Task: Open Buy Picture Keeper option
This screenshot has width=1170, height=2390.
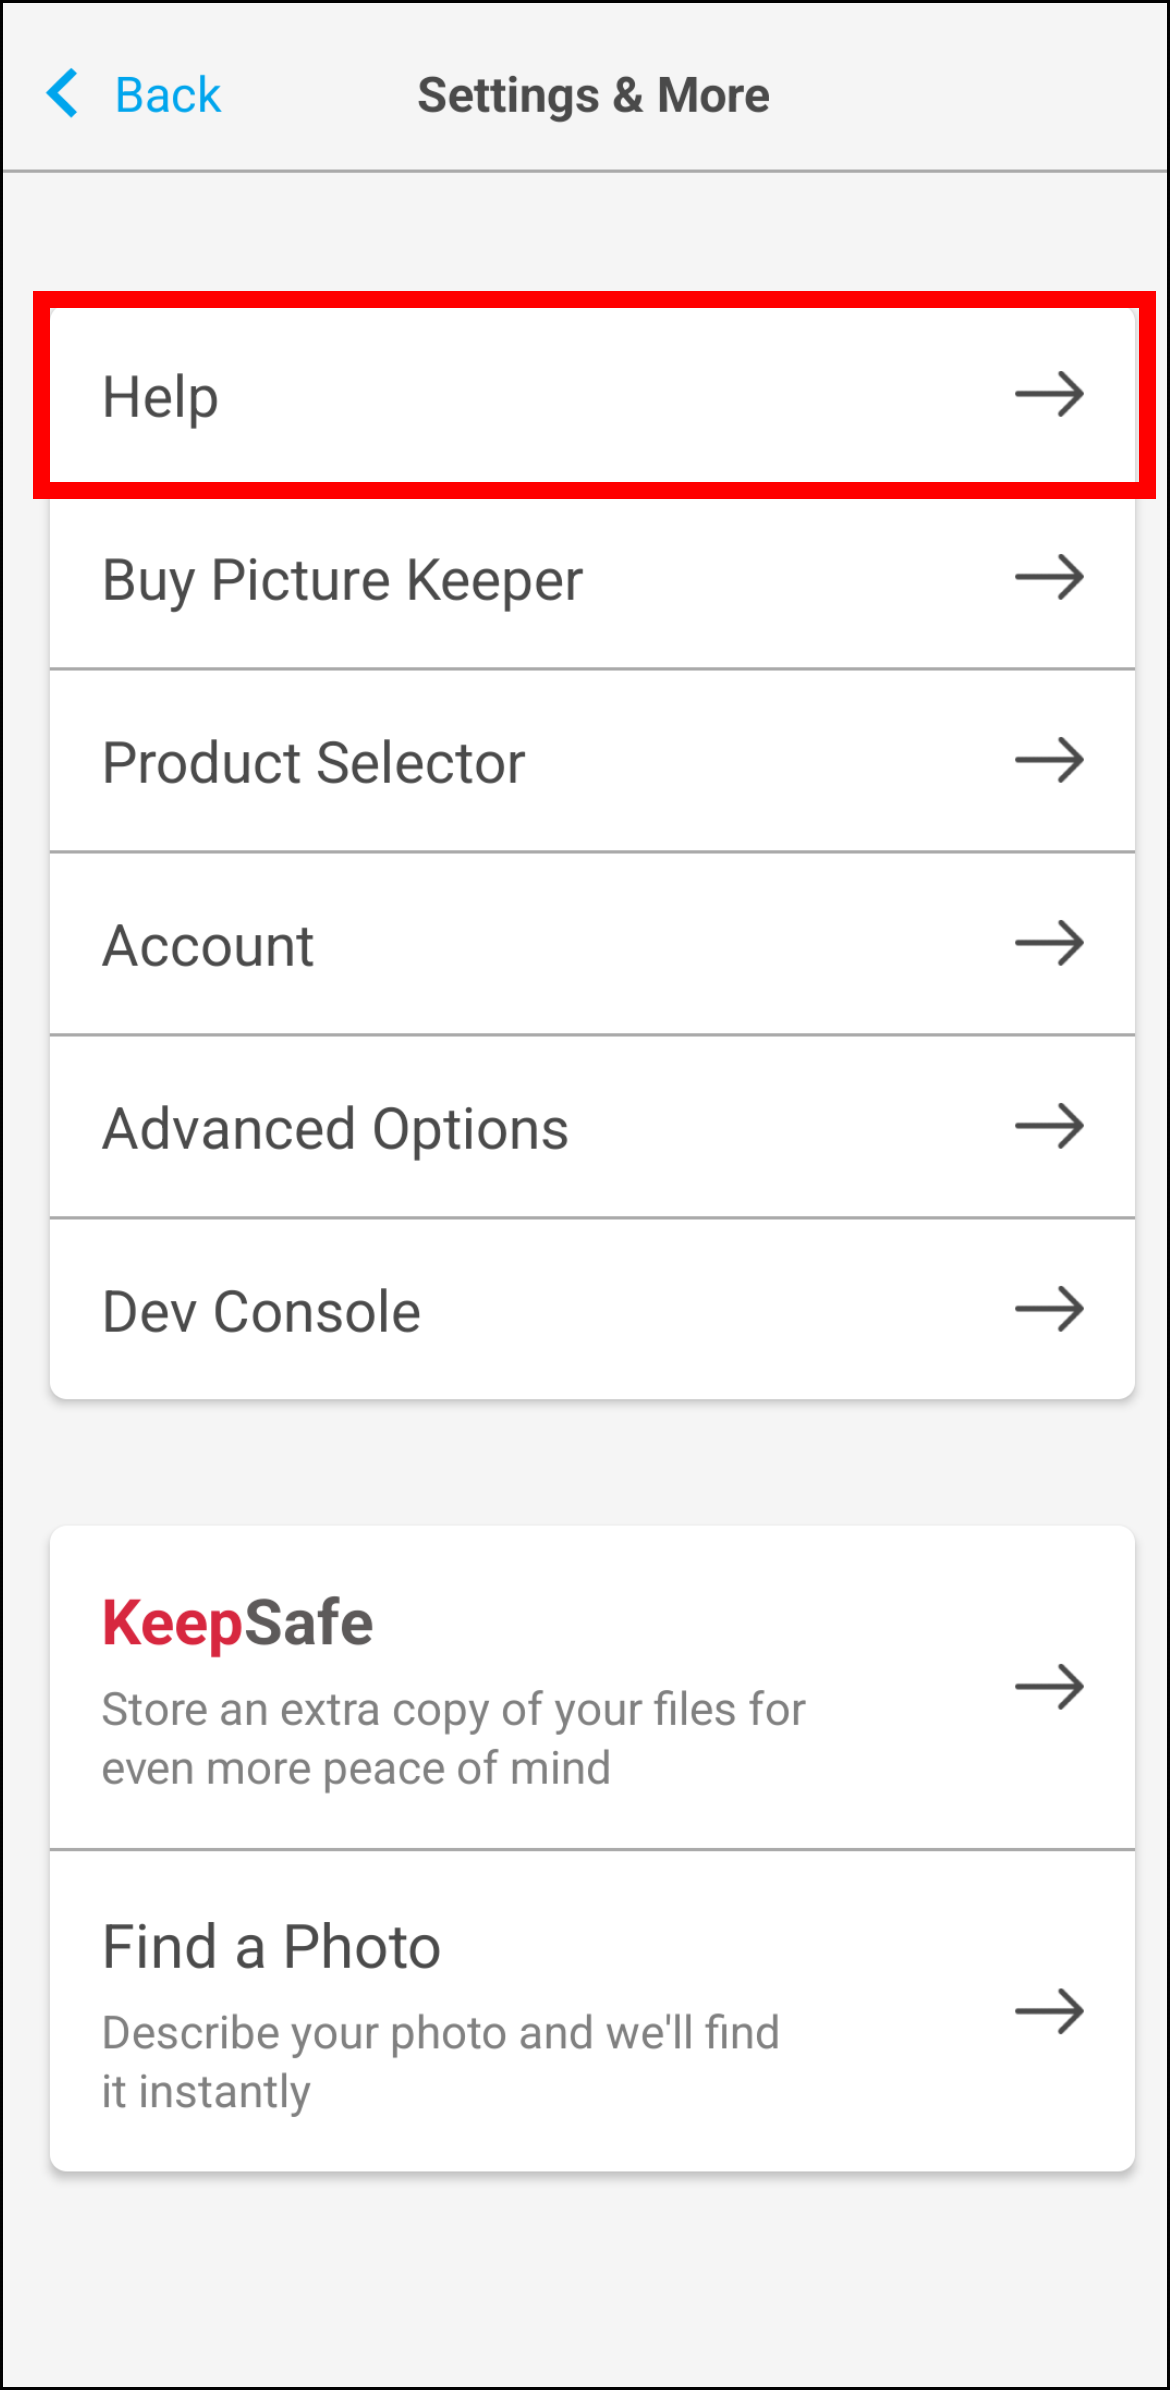Action: point(593,578)
